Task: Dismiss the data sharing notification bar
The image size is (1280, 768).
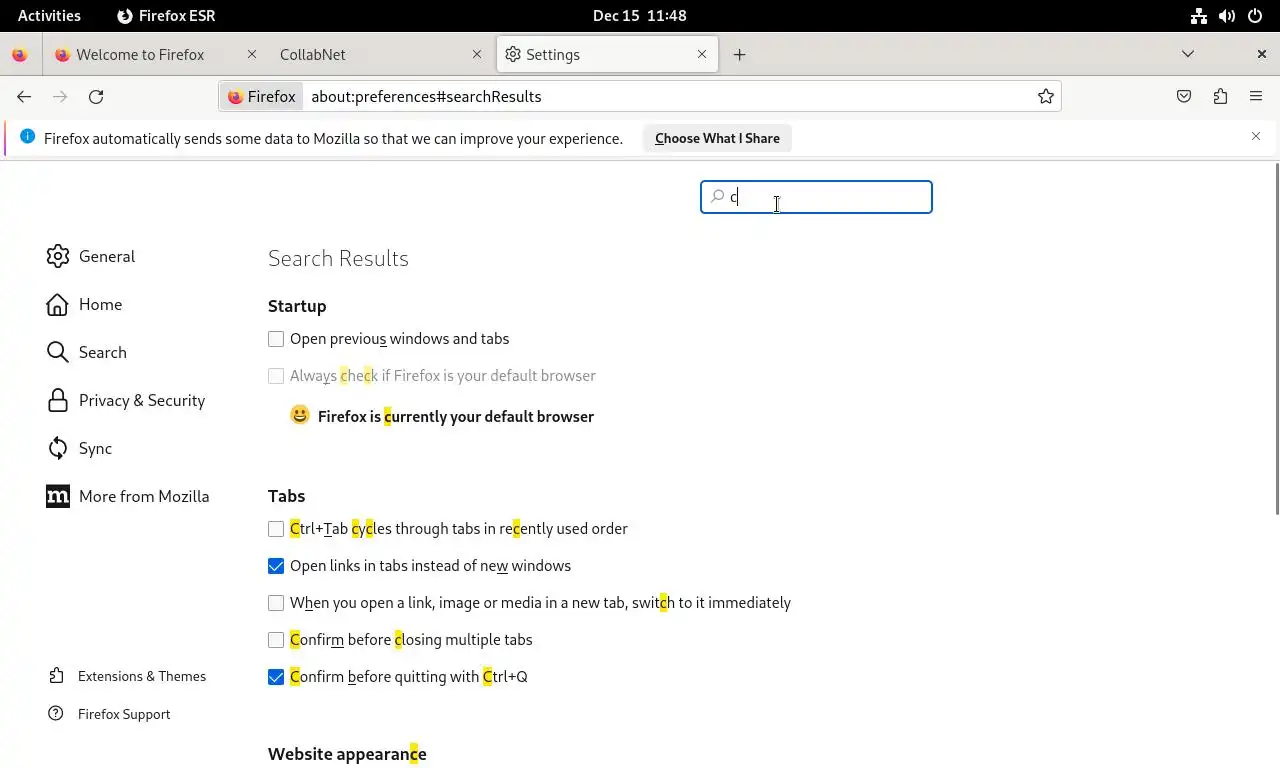Action: coord(1256,137)
